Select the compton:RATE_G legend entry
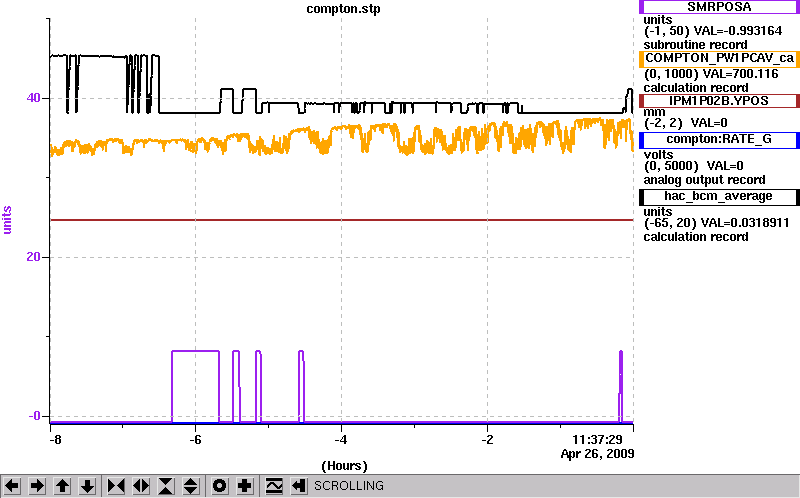The height and width of the screenshot is (498, 800). coord(718,140)
